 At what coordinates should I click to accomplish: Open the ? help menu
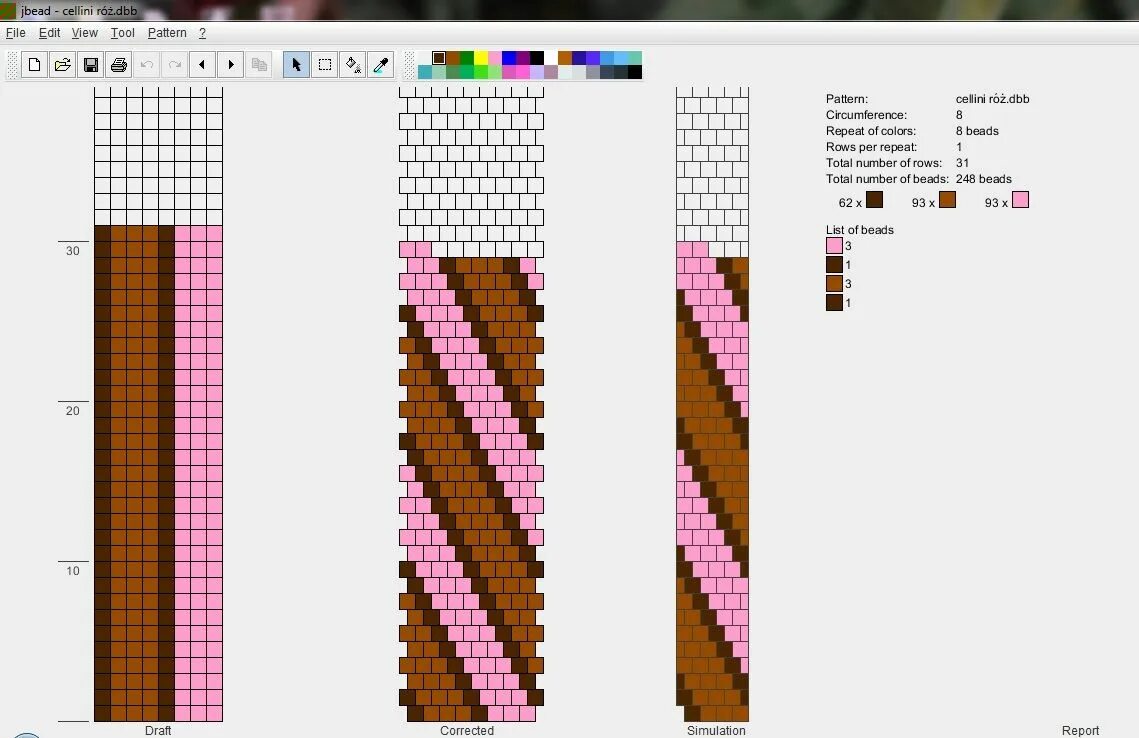[x=203, y=33]
